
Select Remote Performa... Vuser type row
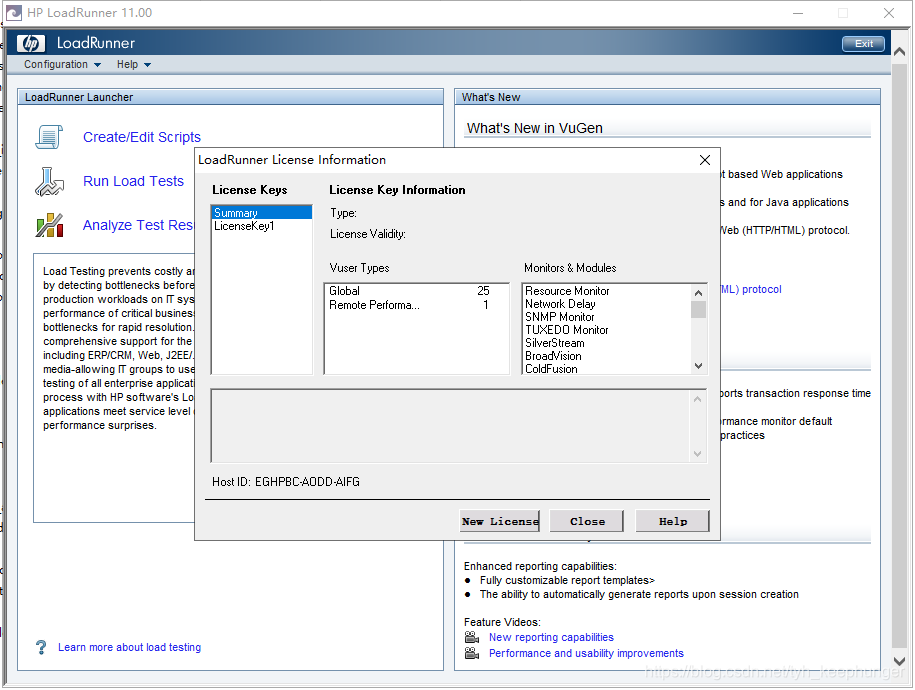tap(416, 305)
